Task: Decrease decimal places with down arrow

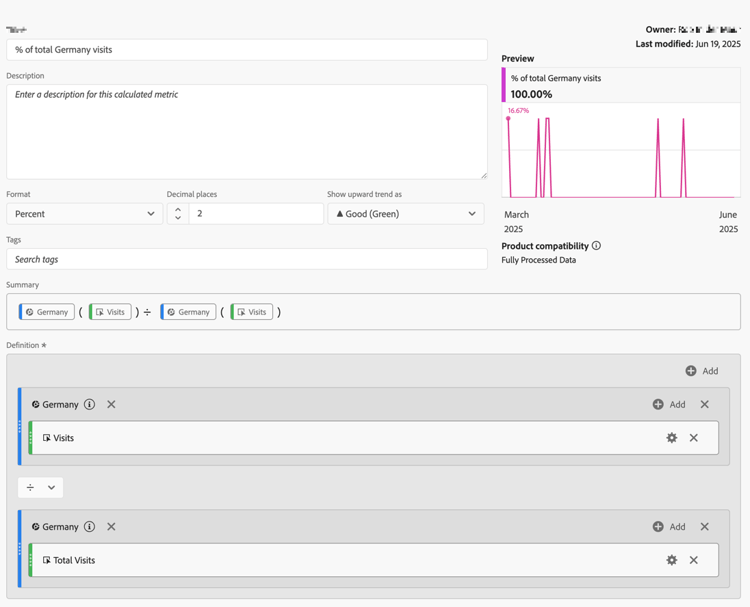Action: click(178, 218)
